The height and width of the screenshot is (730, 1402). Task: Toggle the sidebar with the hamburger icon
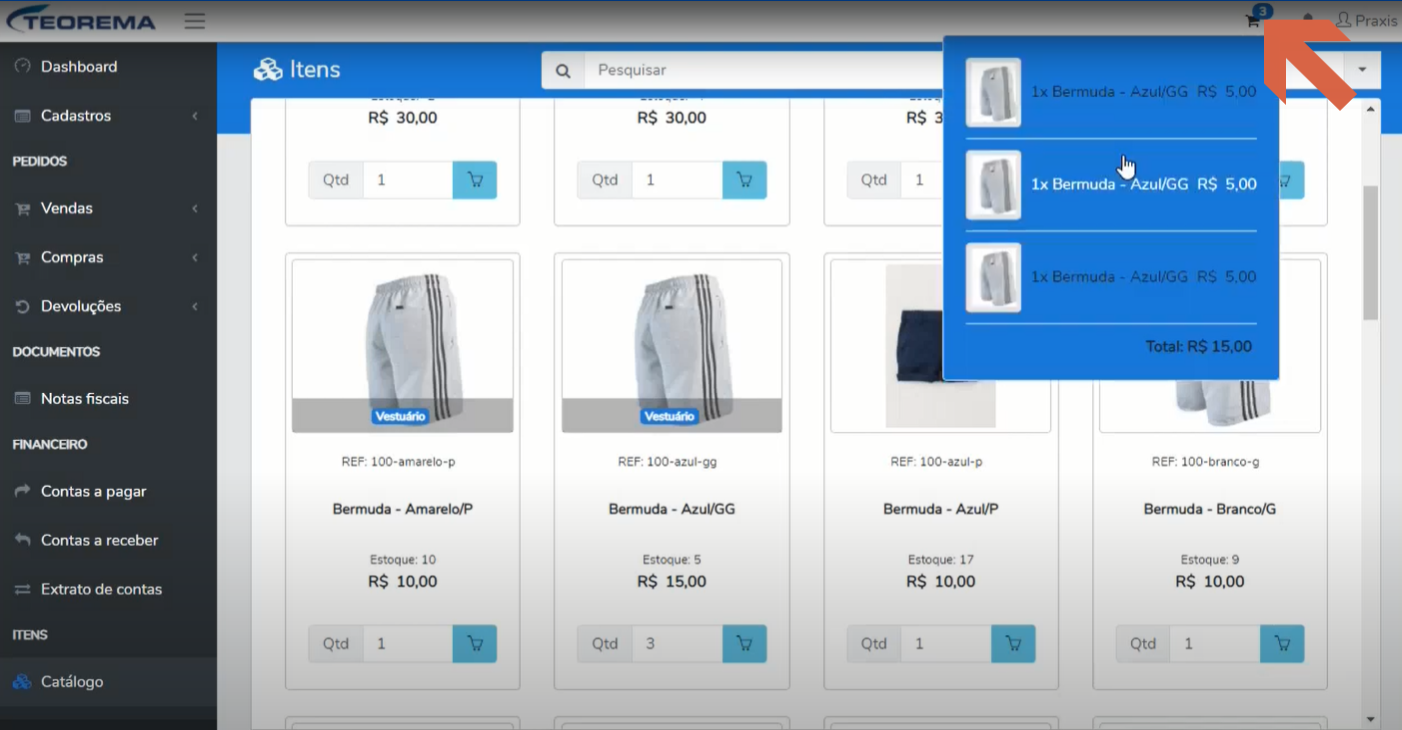click(194, 21)
